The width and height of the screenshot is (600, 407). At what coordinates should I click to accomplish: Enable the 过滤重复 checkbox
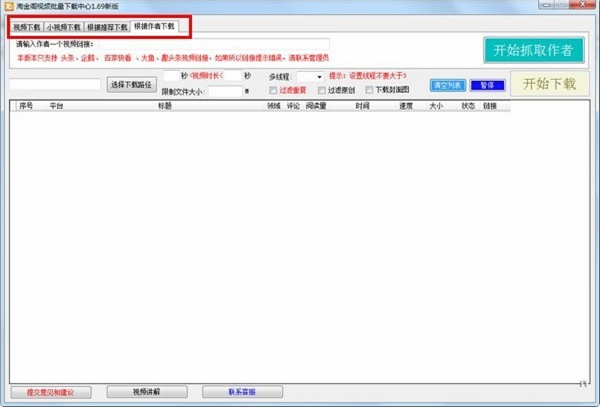[273, 90]
